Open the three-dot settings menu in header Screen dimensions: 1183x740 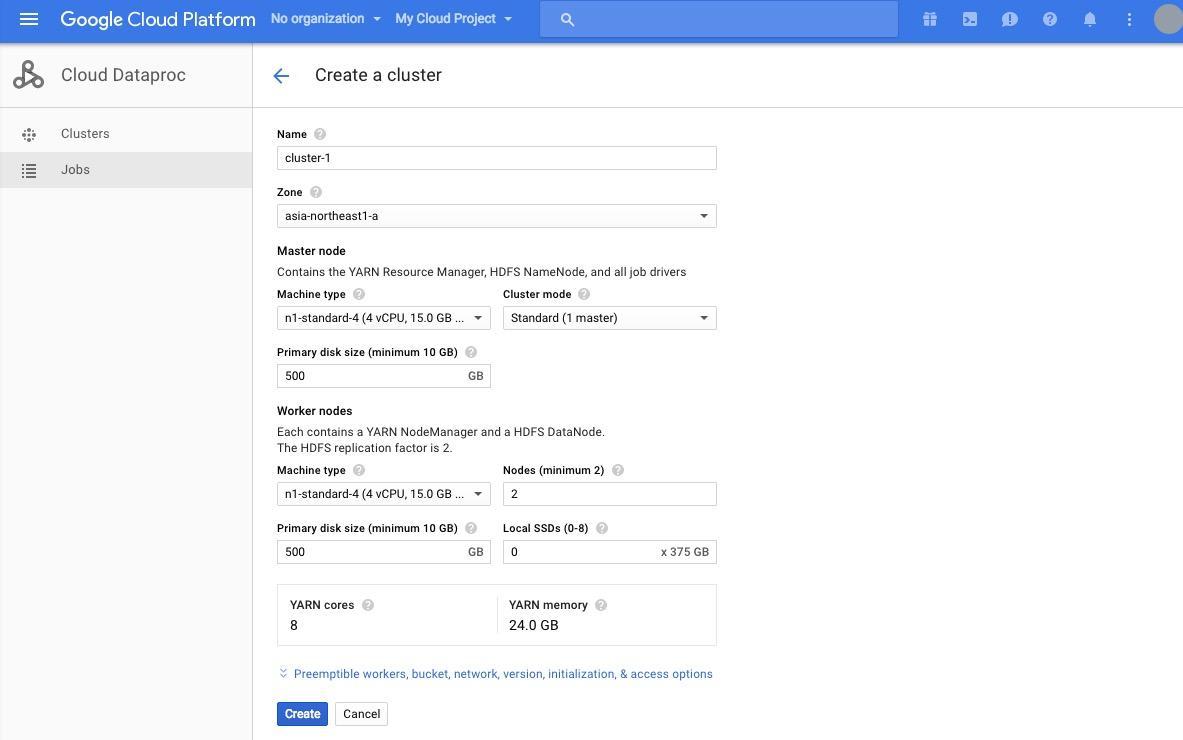(x=1129, y=20)
